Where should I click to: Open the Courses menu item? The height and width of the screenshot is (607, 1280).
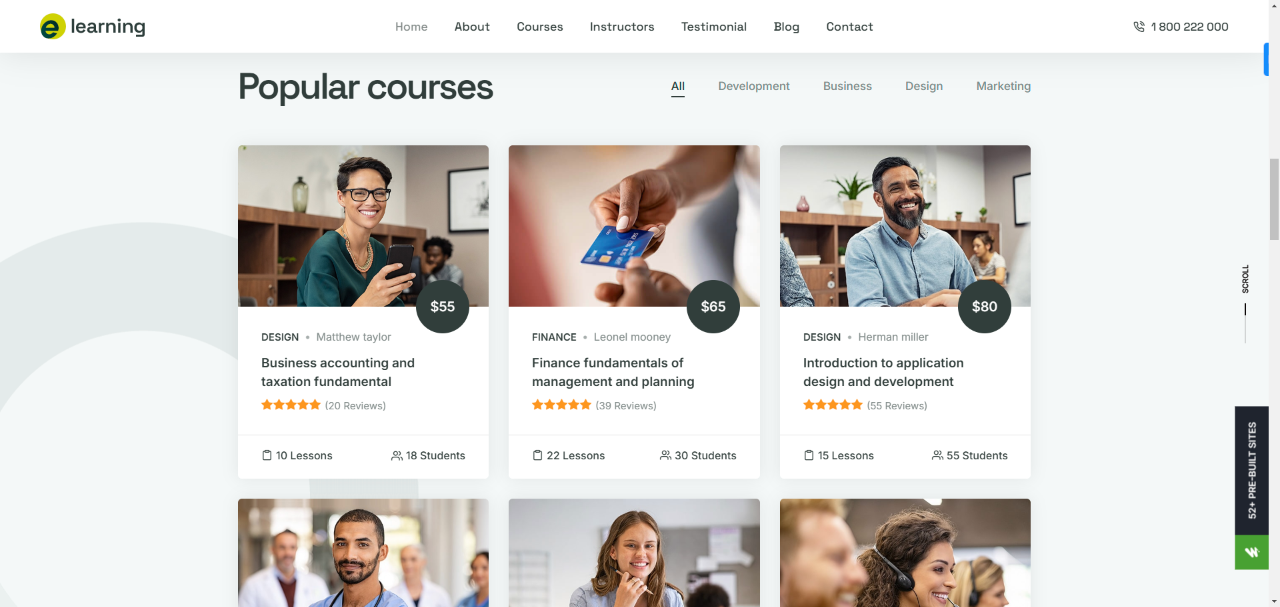540,27
